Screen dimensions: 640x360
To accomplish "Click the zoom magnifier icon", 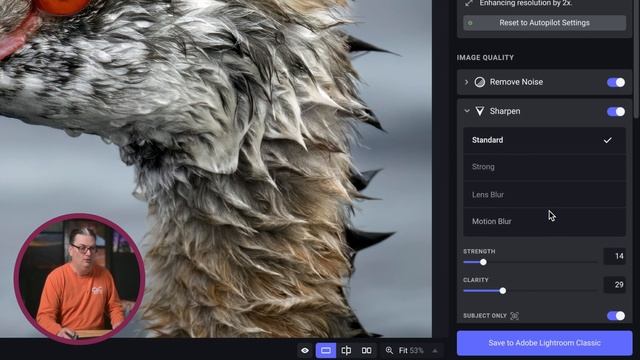I will pos(389,350).
